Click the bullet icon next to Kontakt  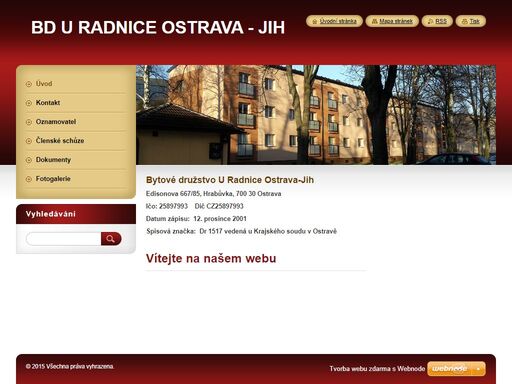29,103
